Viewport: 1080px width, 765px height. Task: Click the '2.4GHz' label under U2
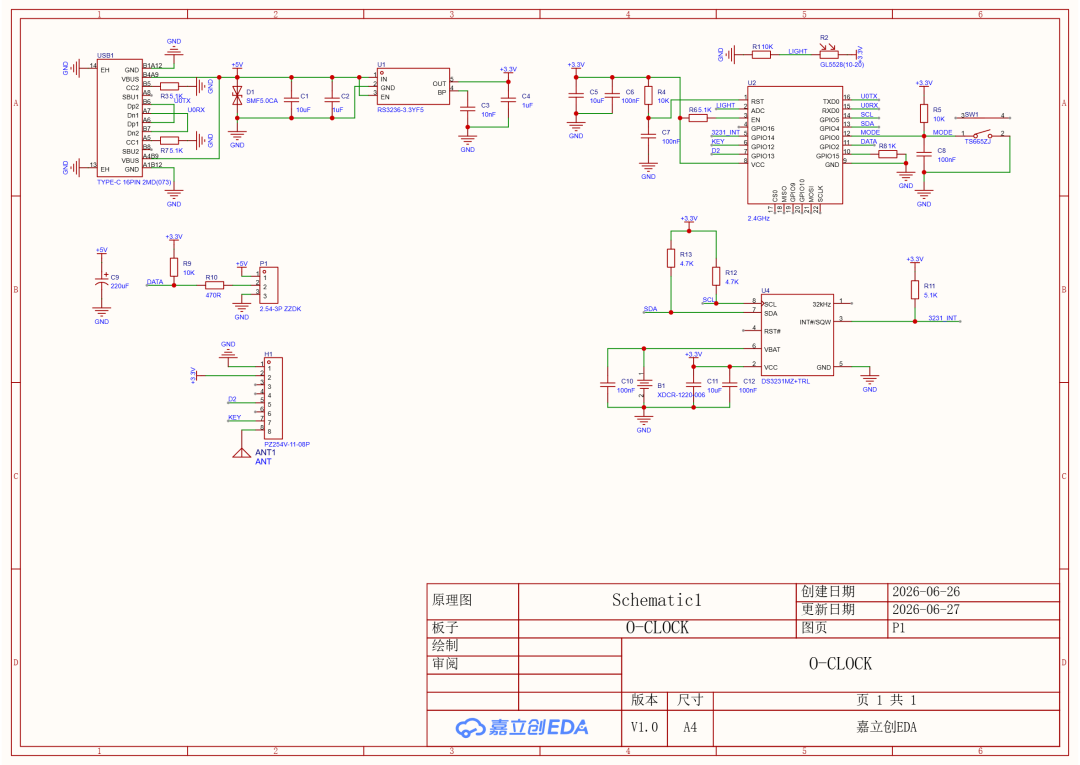coord(758,218)
